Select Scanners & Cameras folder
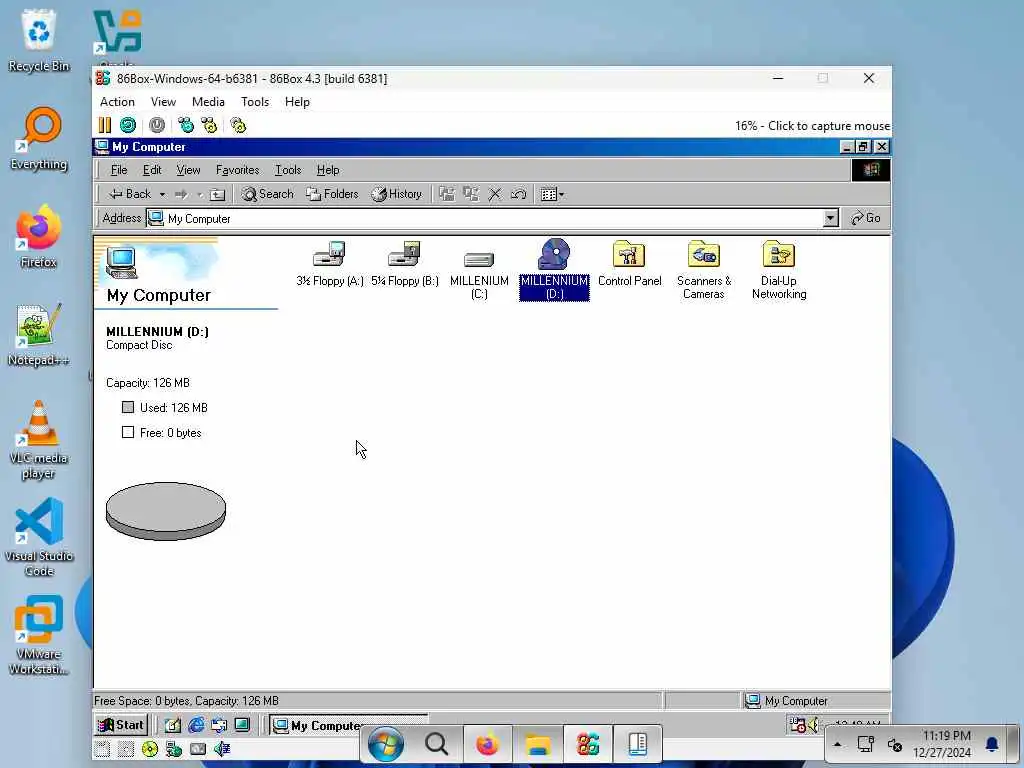Image resolution: width=1024 pixels, height=768 pixels. 703,270
